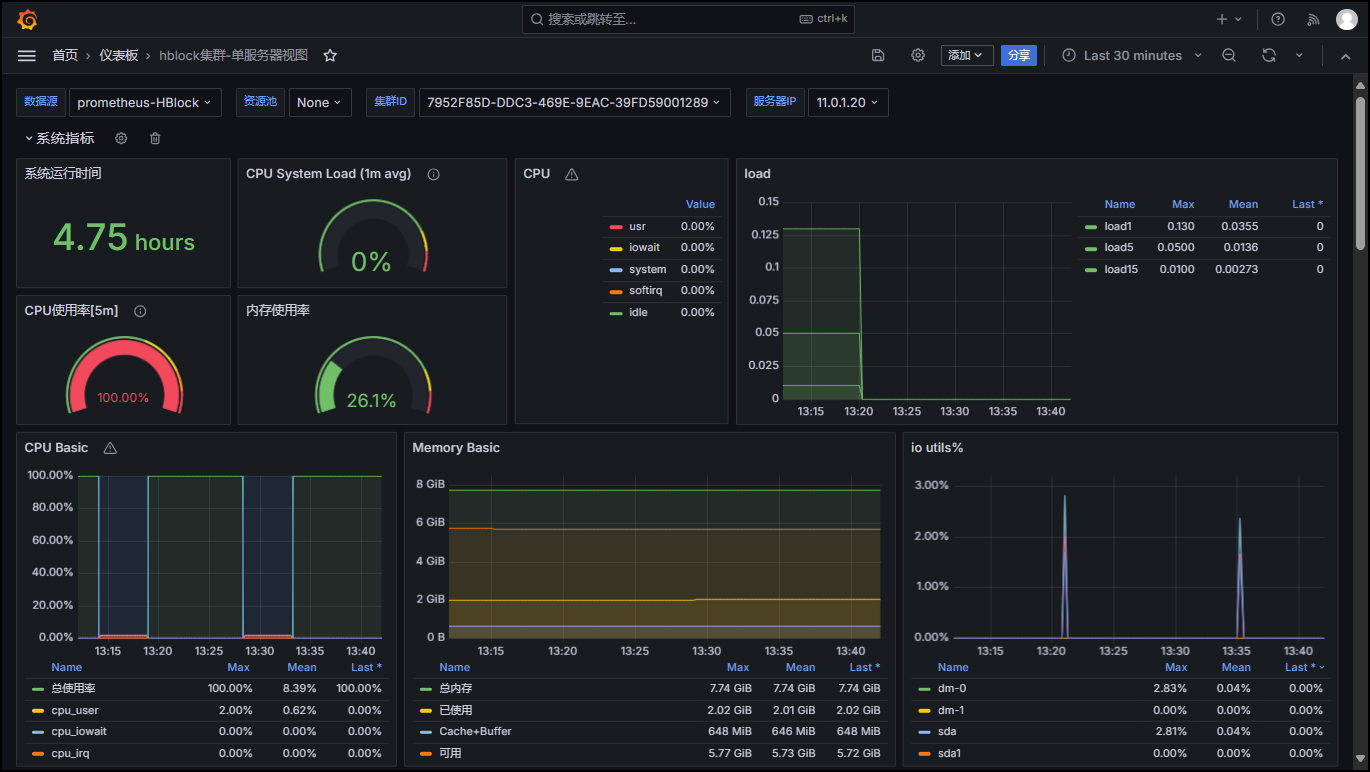The width and height of the screenshot is (1370, 772).
Task: Click the save dashboard icon
Action: (x=878, y=56)
